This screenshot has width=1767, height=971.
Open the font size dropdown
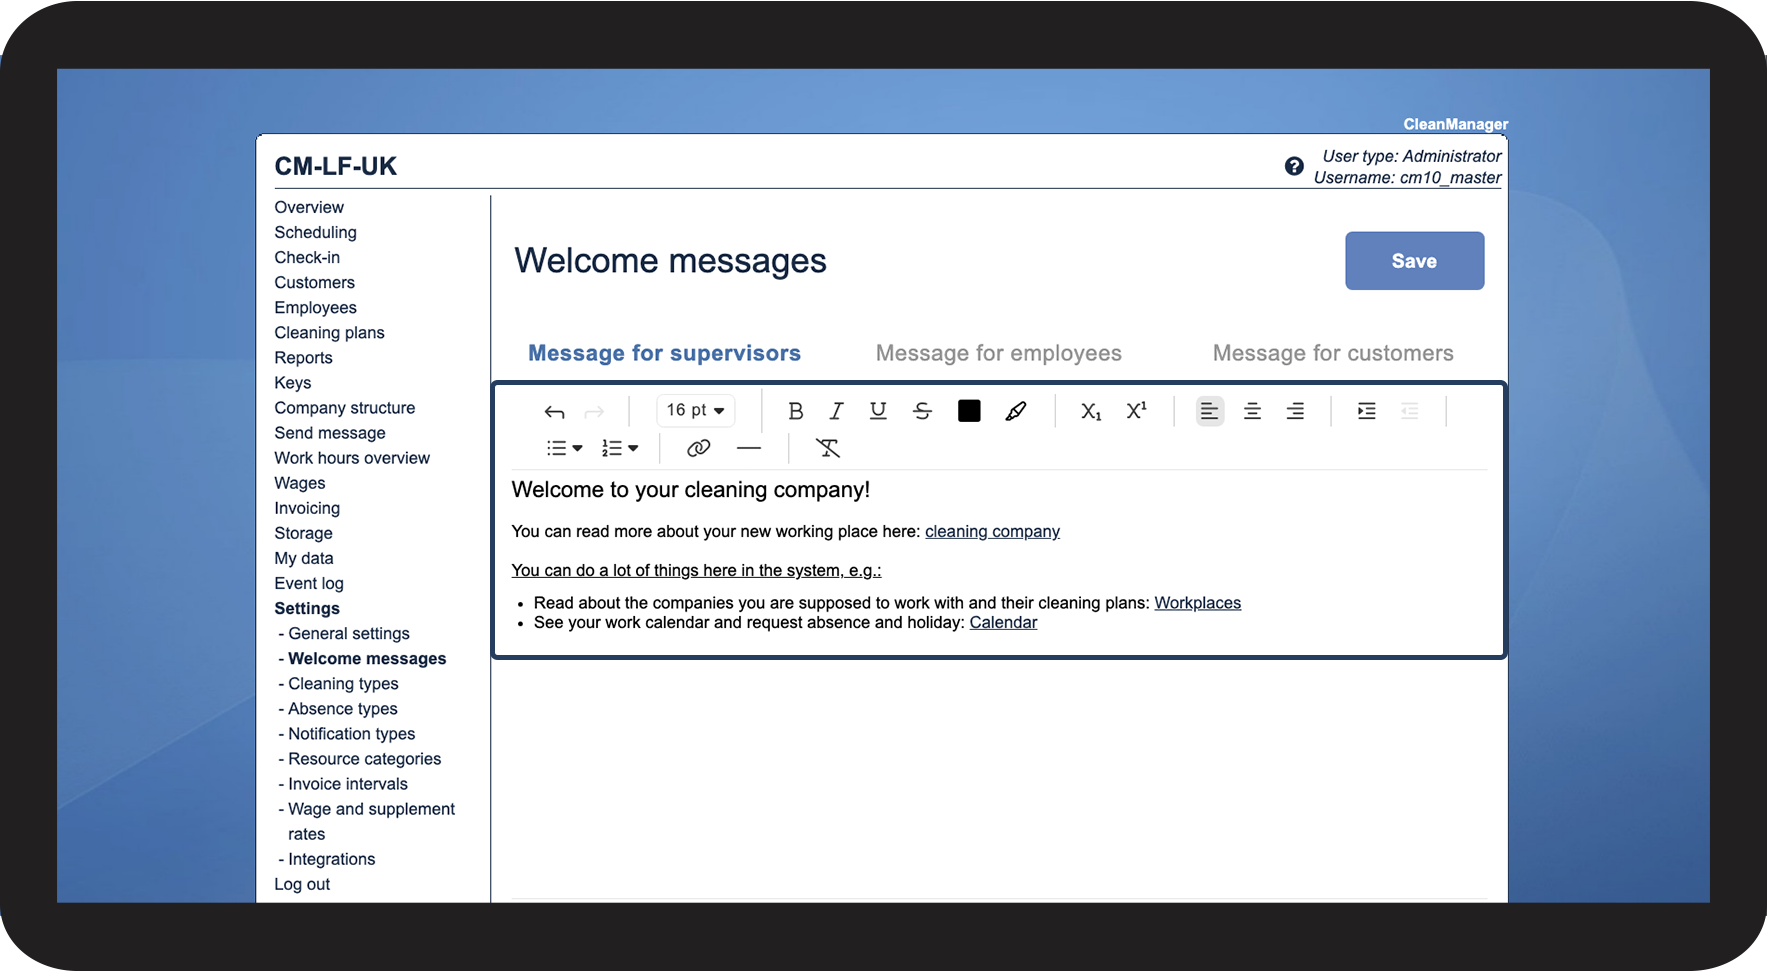click(x=694, y=410)
